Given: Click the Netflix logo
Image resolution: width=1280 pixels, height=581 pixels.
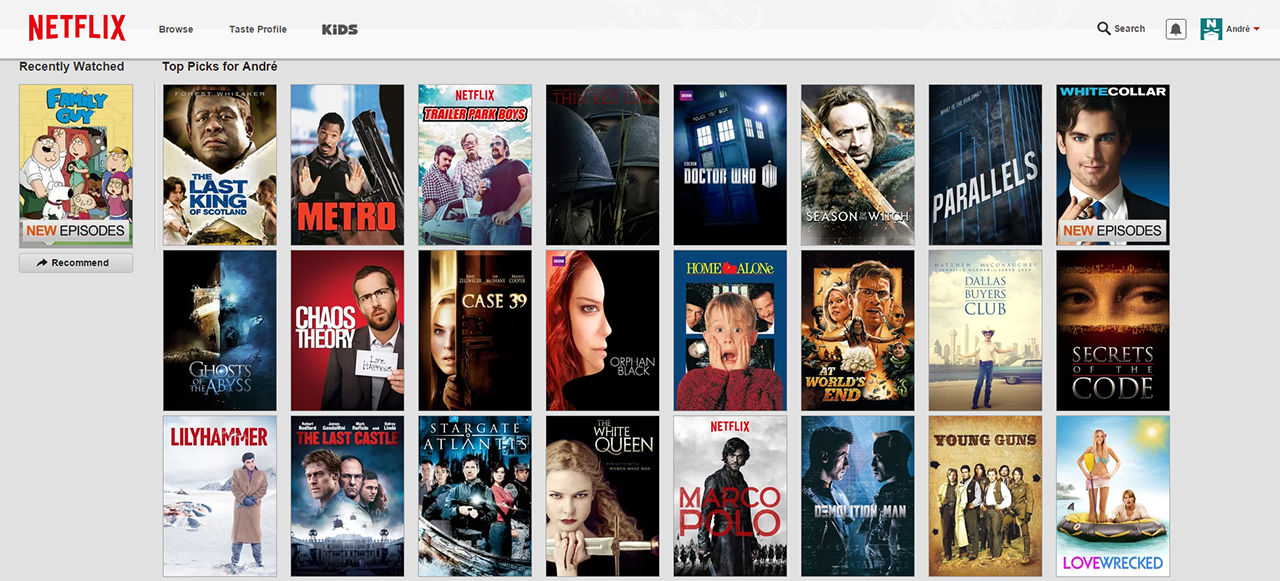Looking at the screenshot, I should (x=76, y=27).
